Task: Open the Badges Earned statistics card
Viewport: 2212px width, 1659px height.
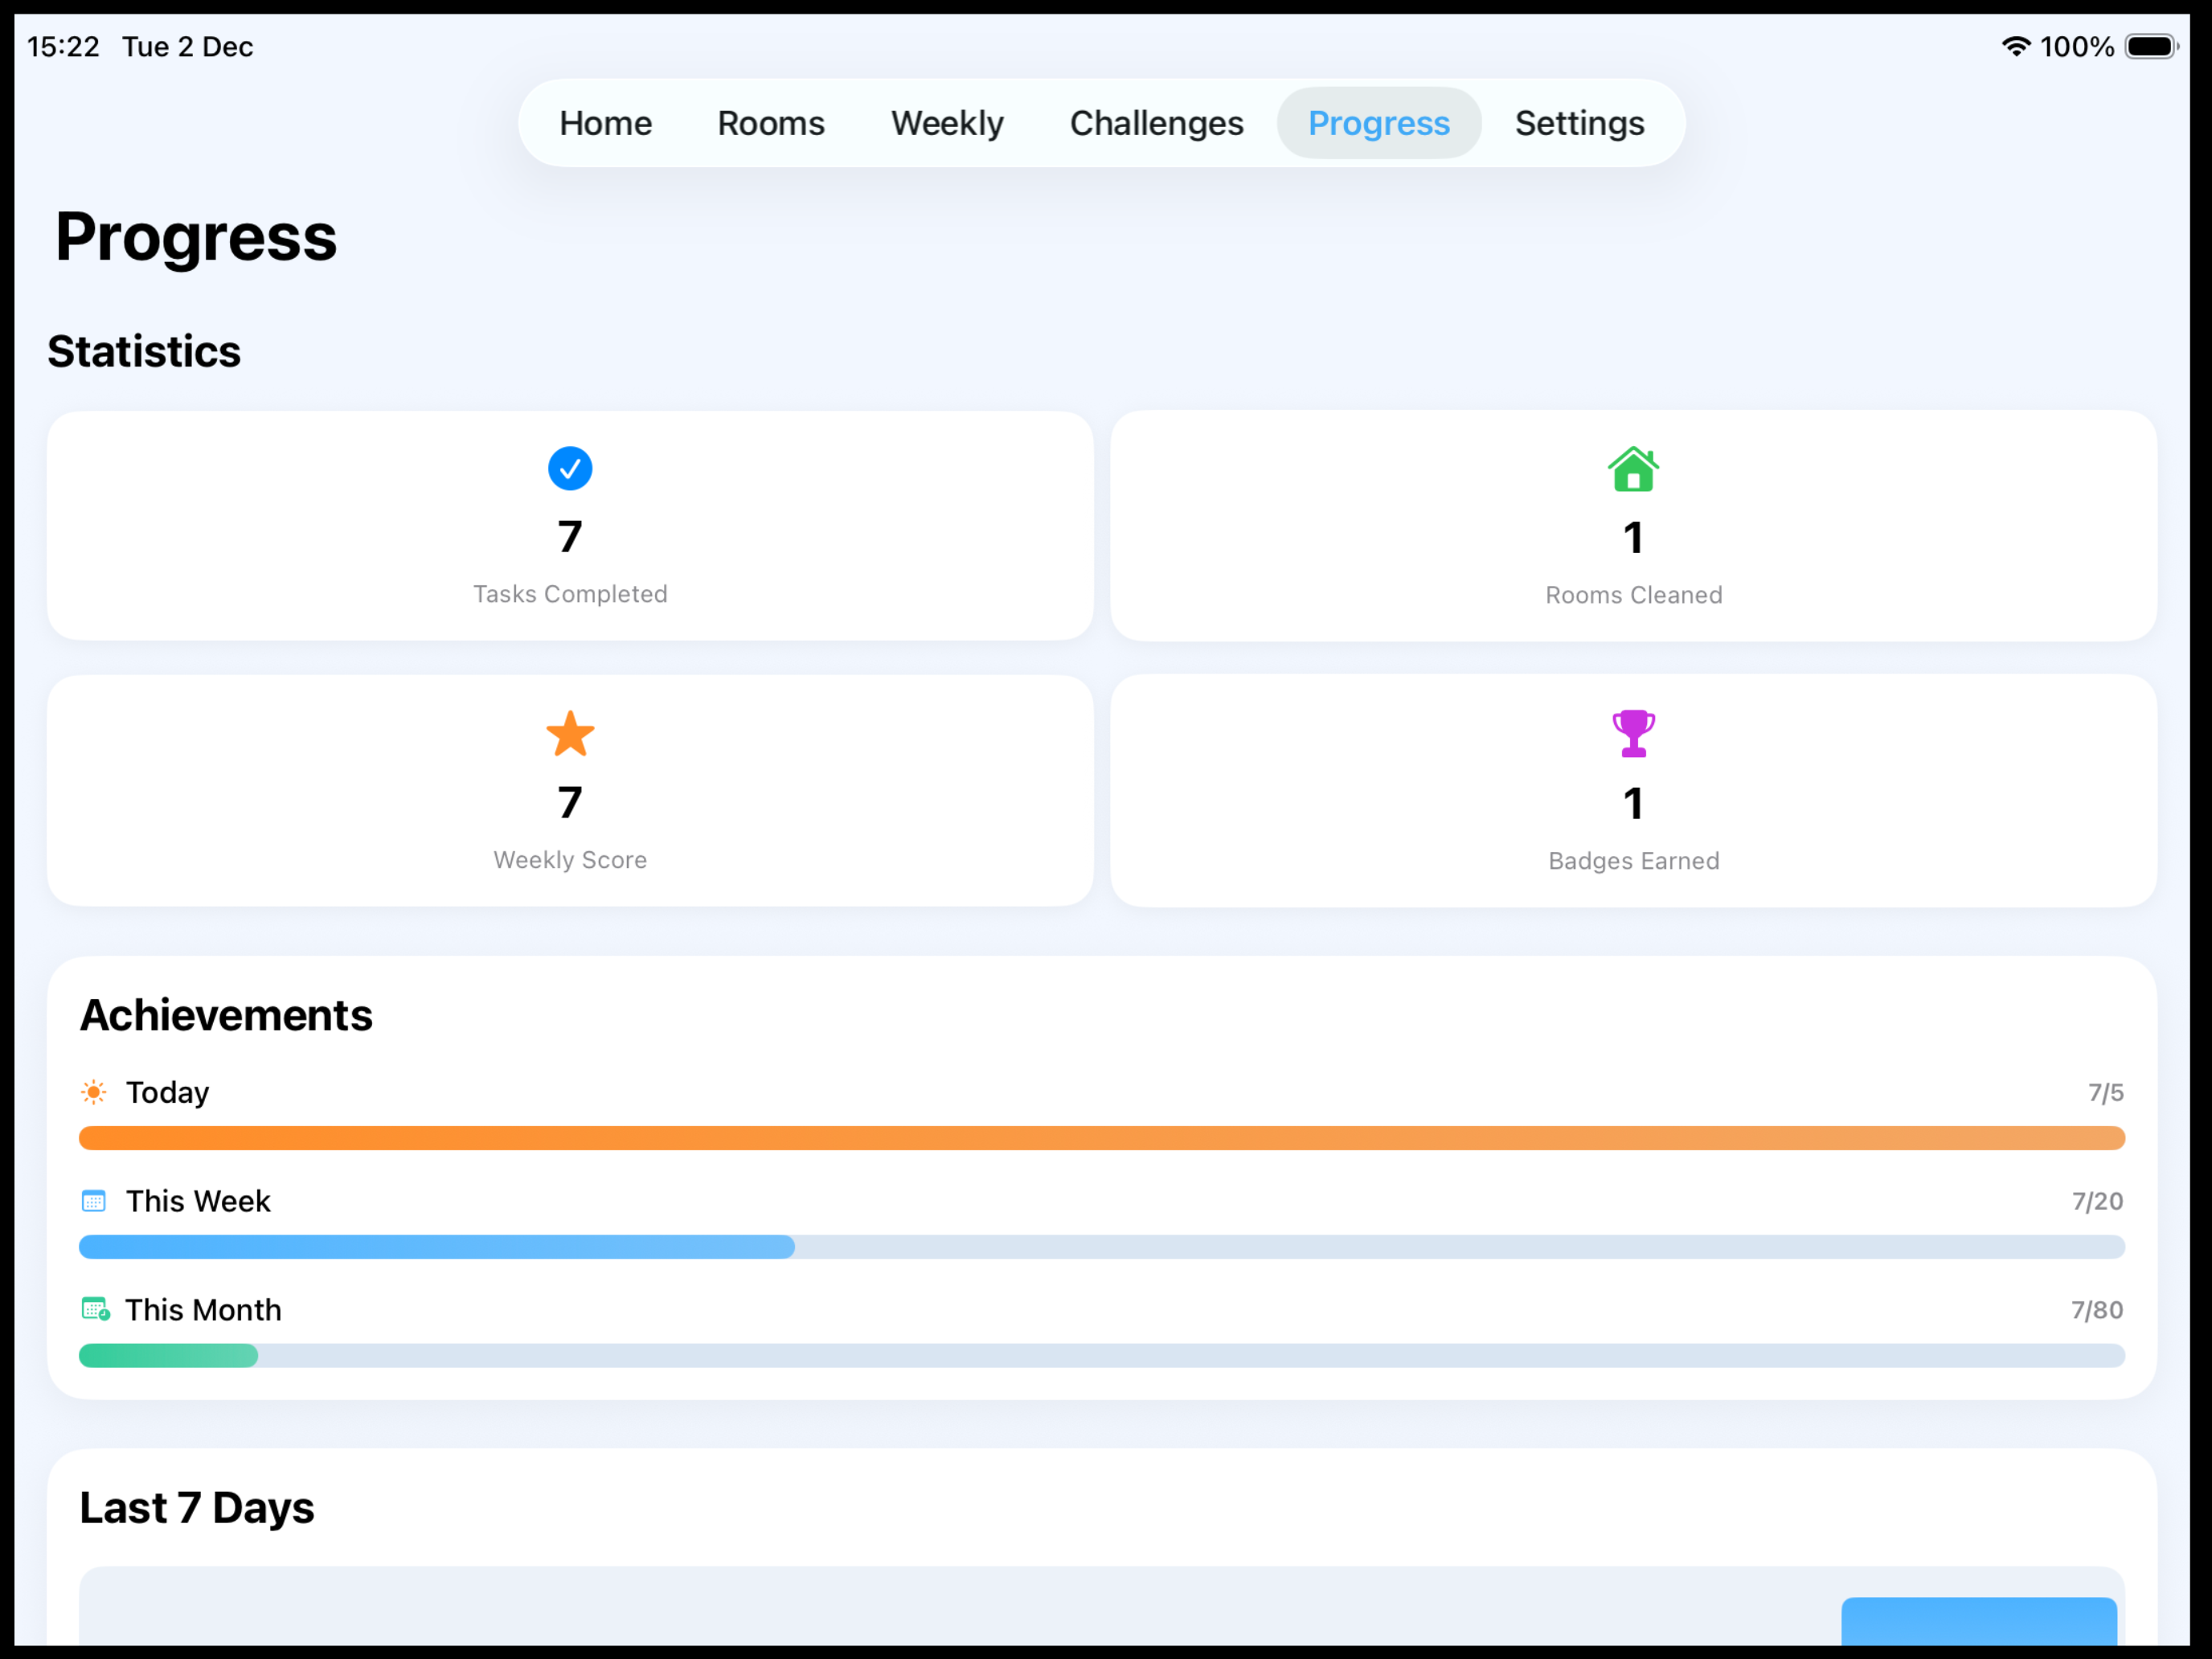Action: click(x=1633, y=791)
